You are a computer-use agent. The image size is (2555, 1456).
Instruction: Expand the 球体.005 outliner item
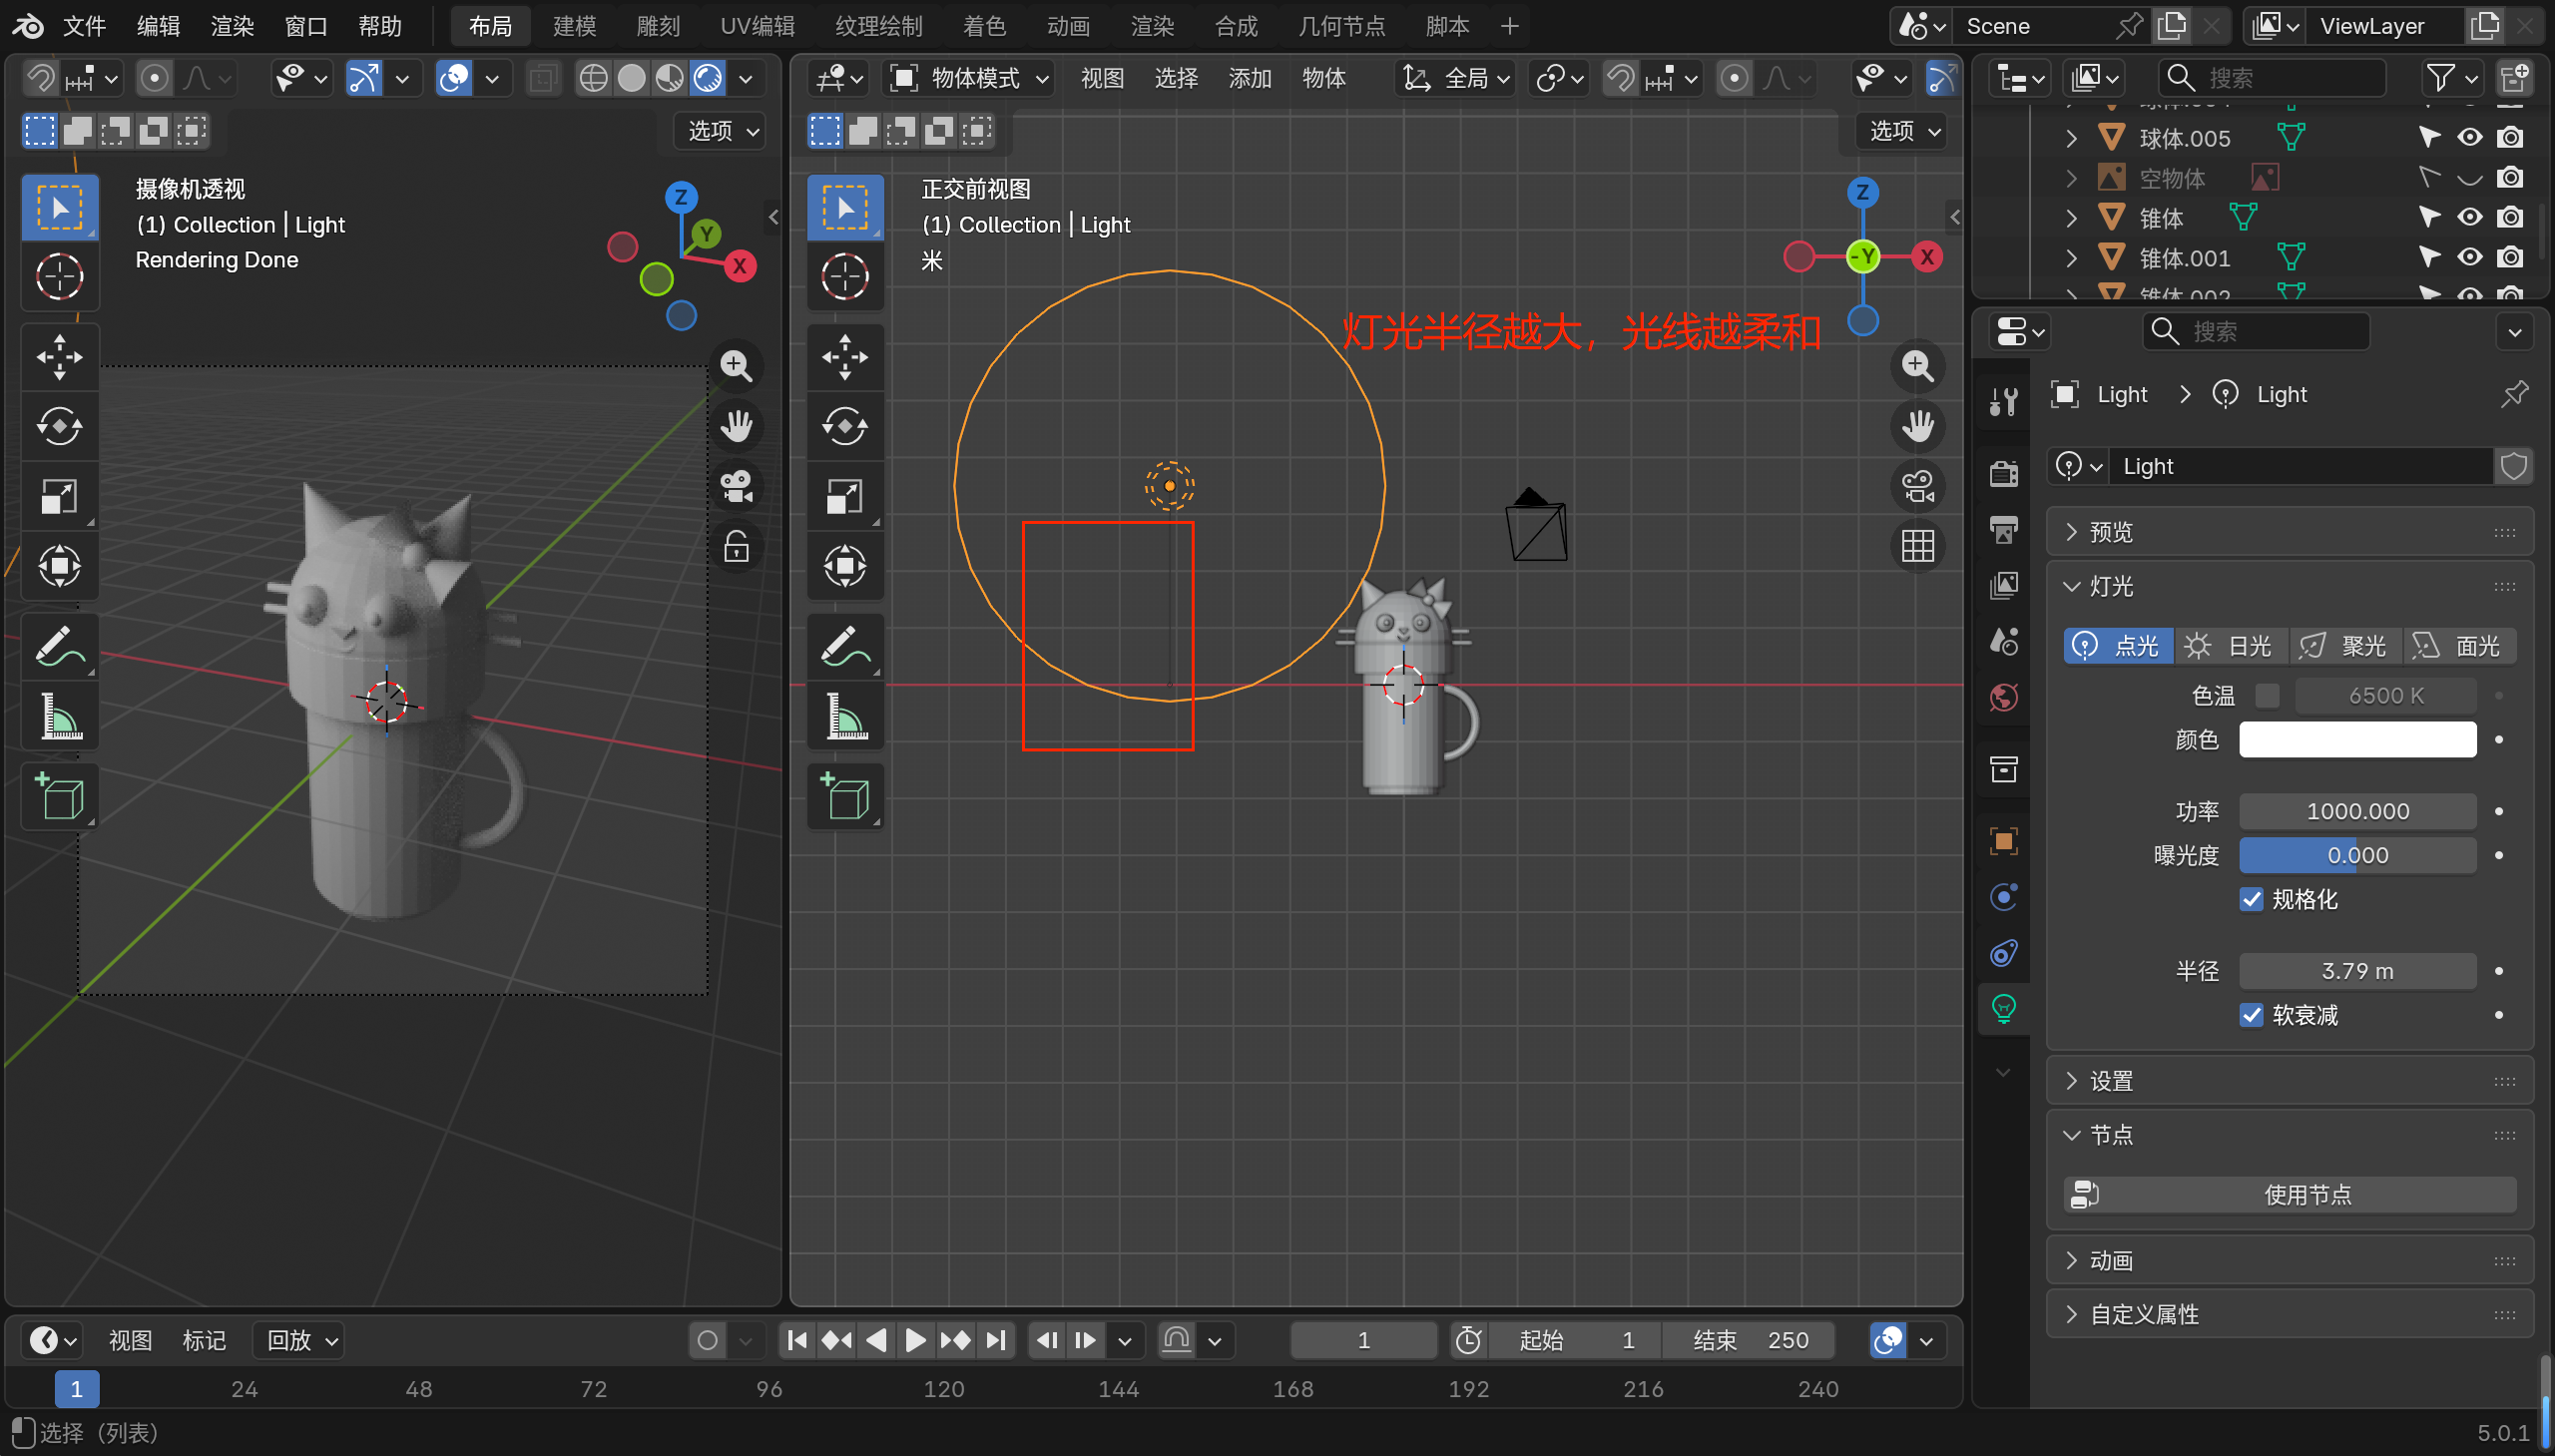tap(2071, 138)
